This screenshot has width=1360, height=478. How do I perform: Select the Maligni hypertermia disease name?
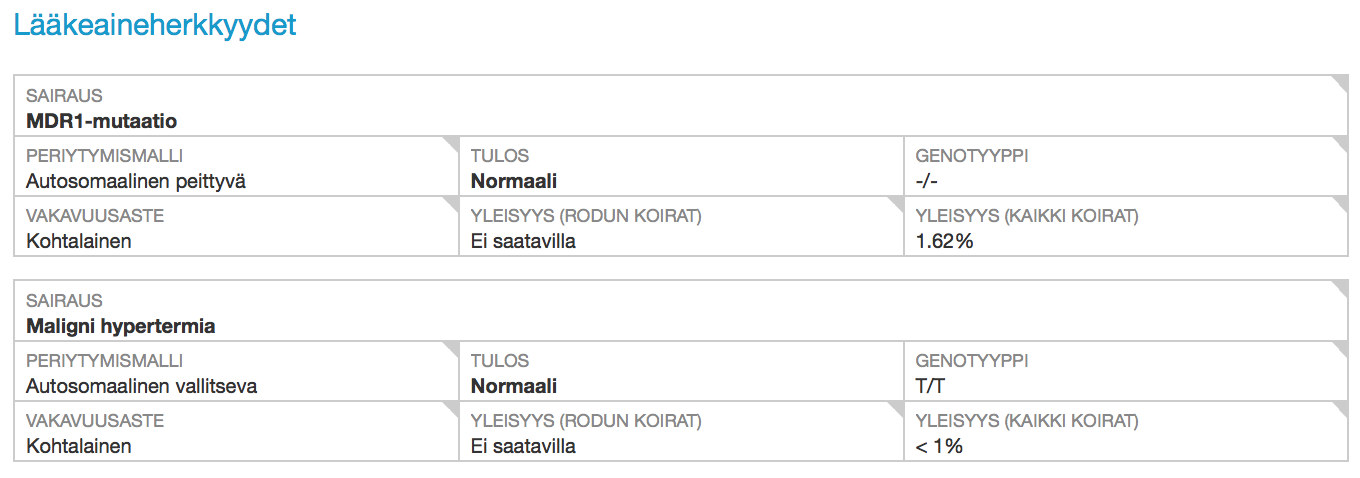coord(120,326)
